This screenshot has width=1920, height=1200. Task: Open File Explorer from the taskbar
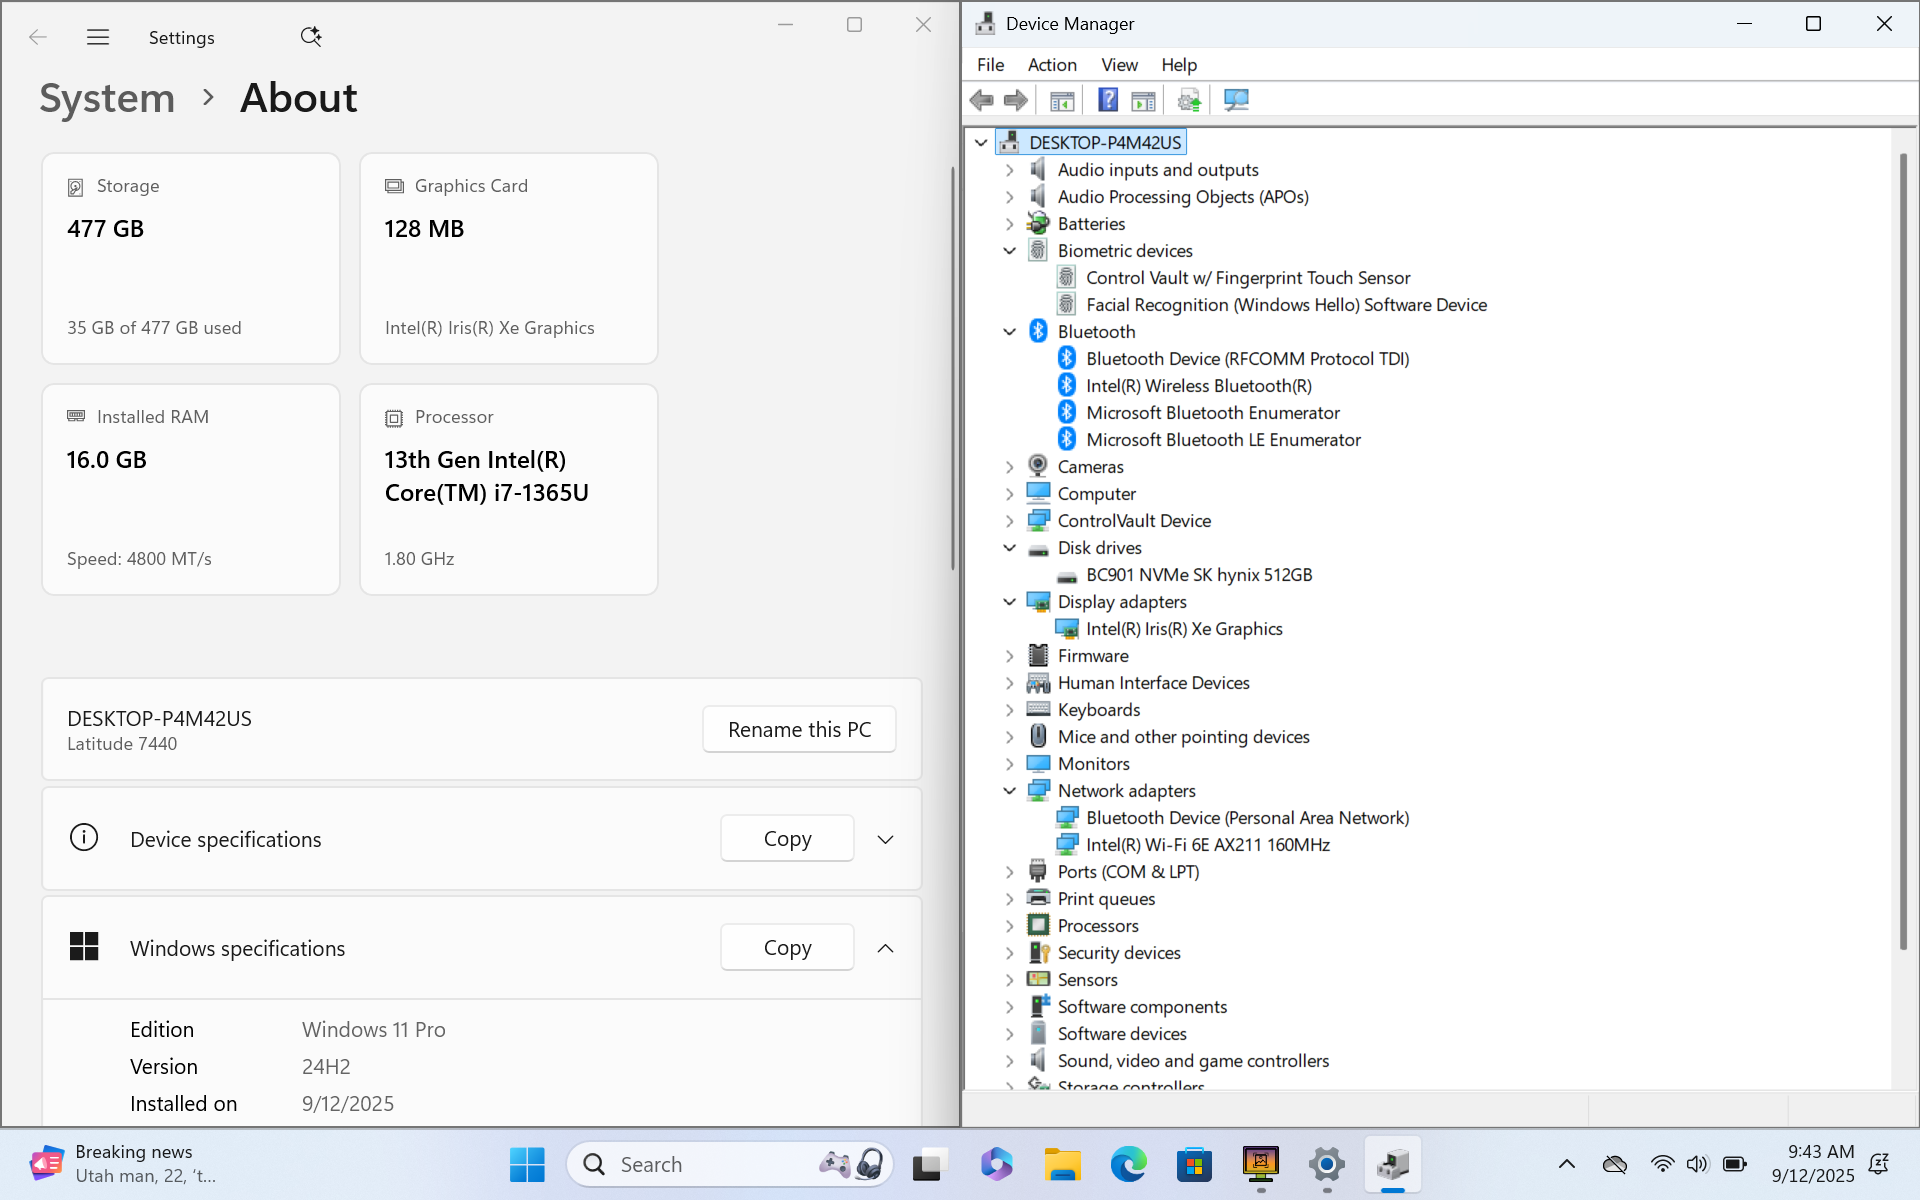coord(1062,1164)
